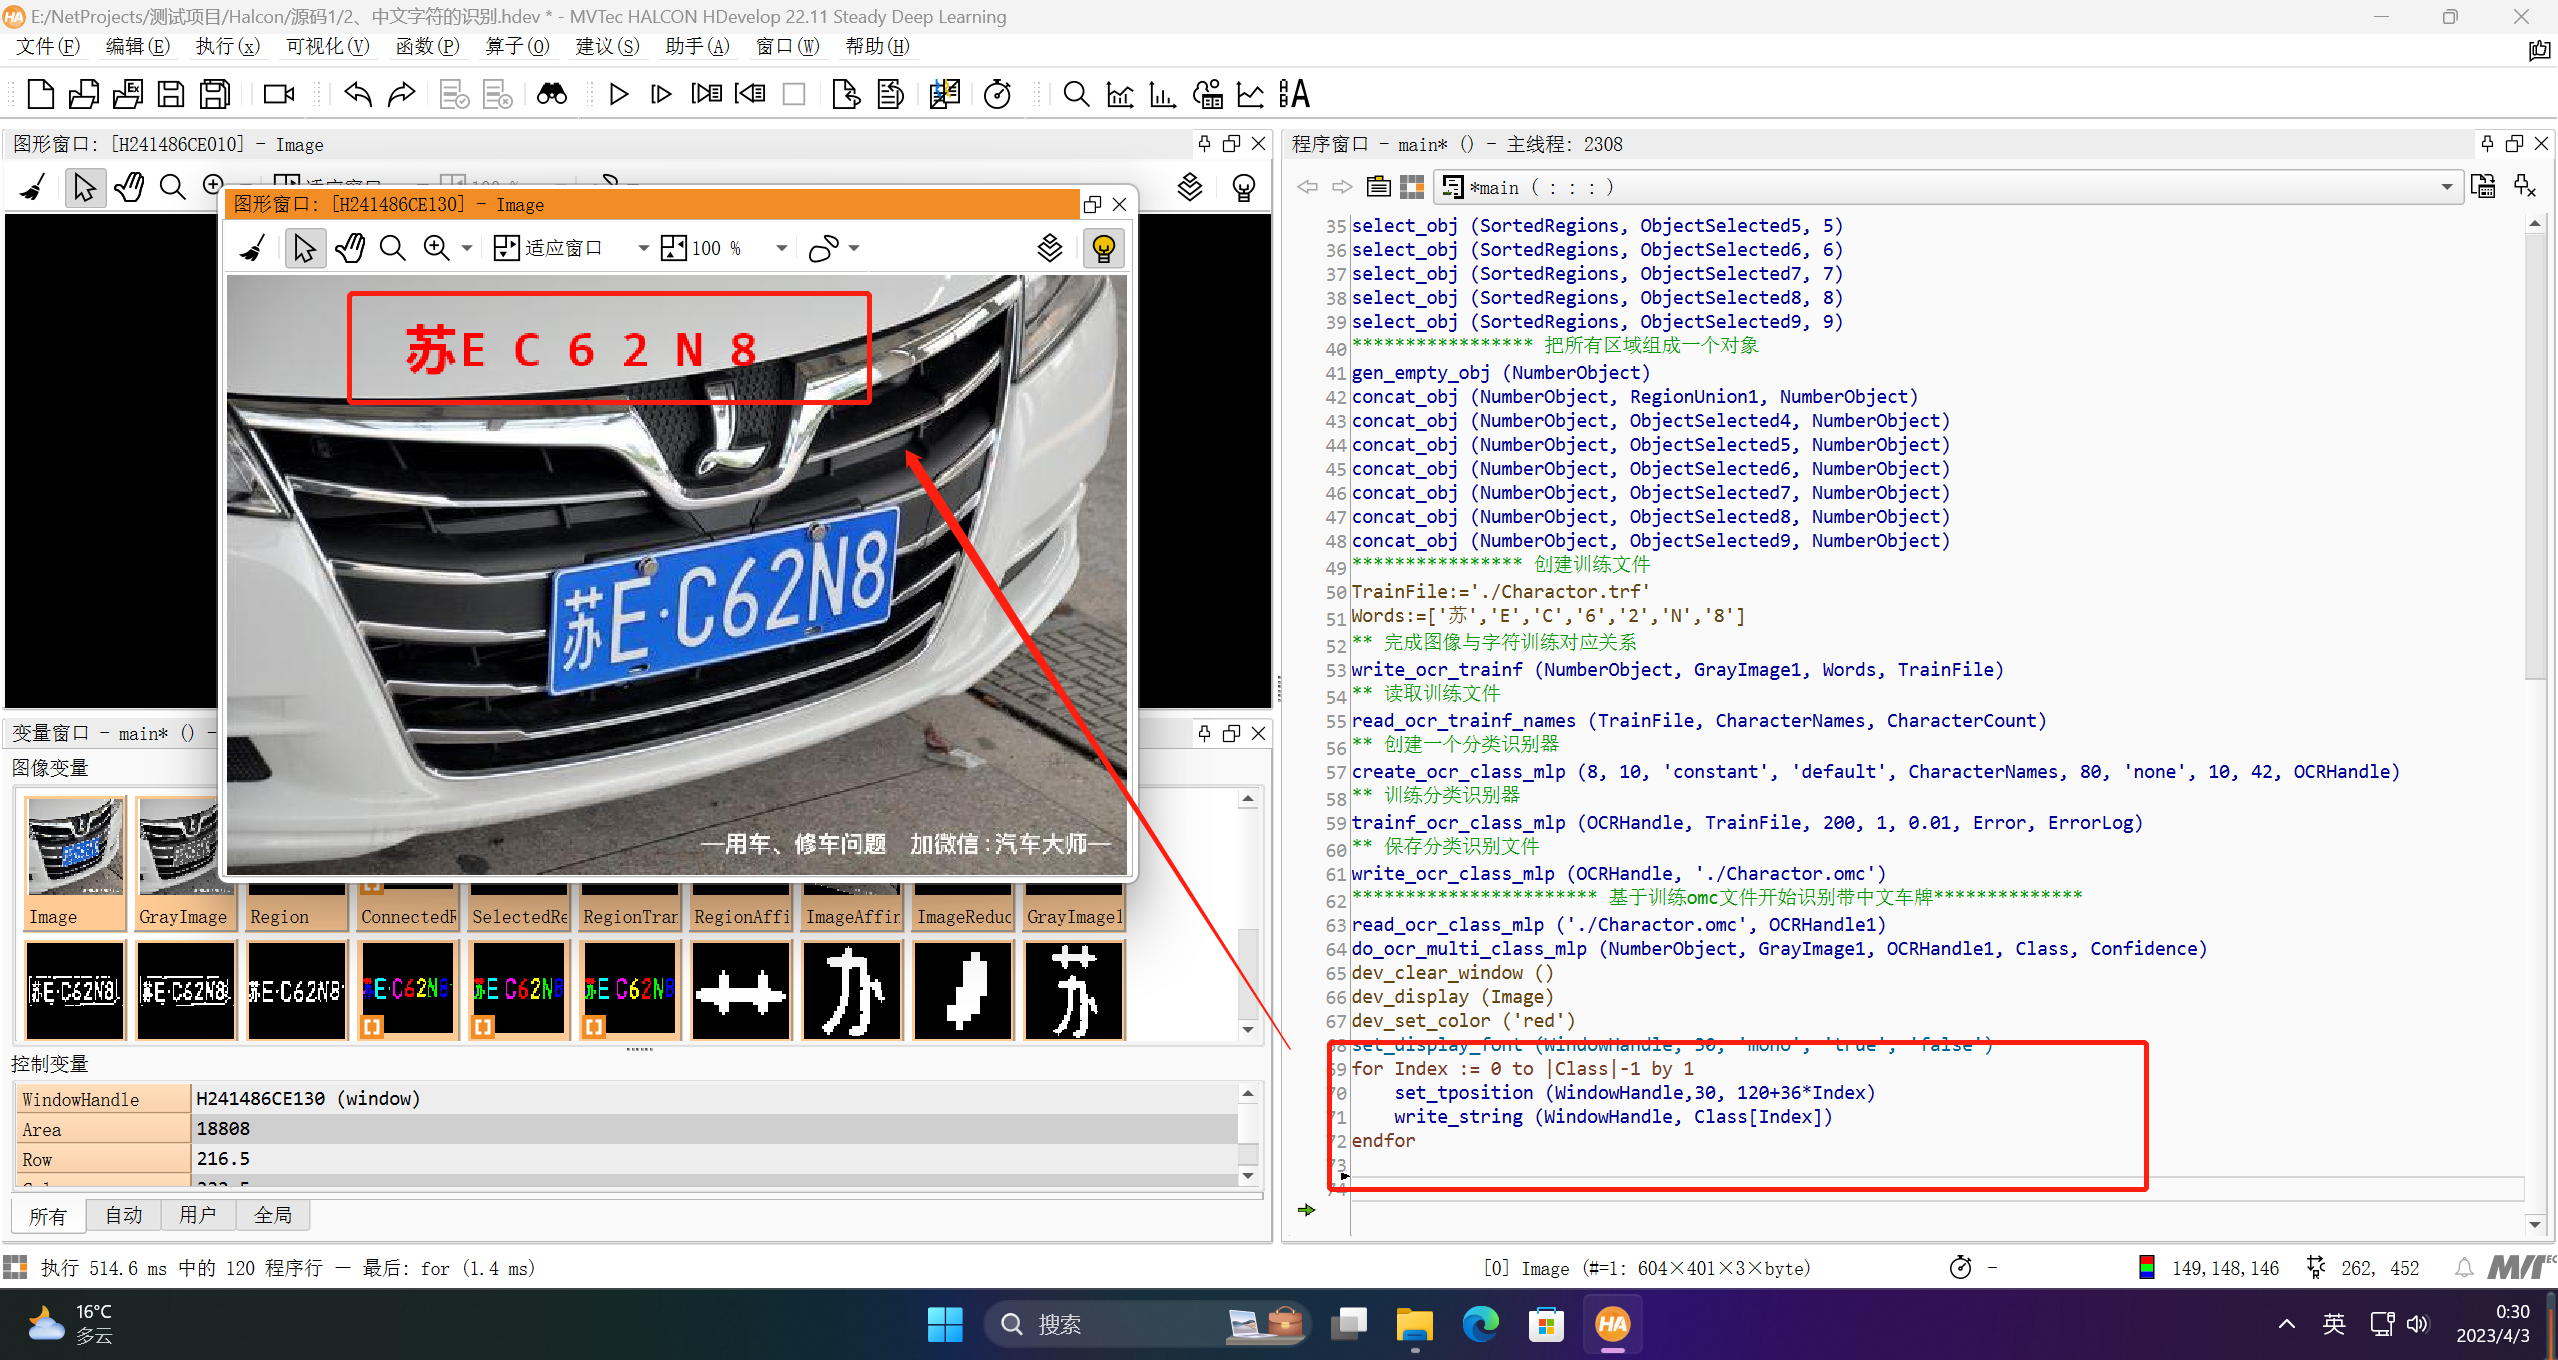Switch to the 用户 variables tab

(x=197, y=1215)
